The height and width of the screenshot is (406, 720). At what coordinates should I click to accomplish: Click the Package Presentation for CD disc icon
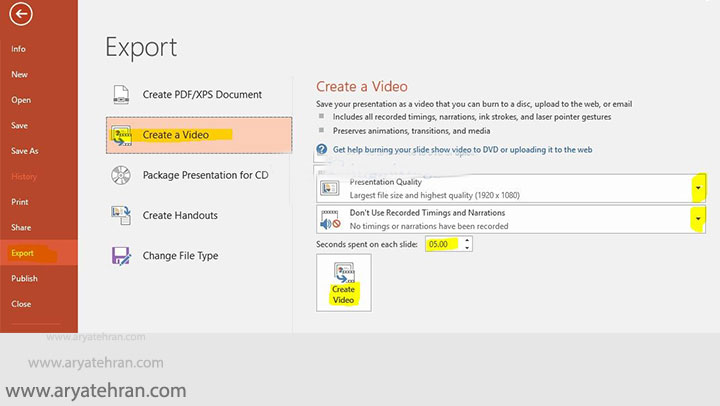[121, 175]
